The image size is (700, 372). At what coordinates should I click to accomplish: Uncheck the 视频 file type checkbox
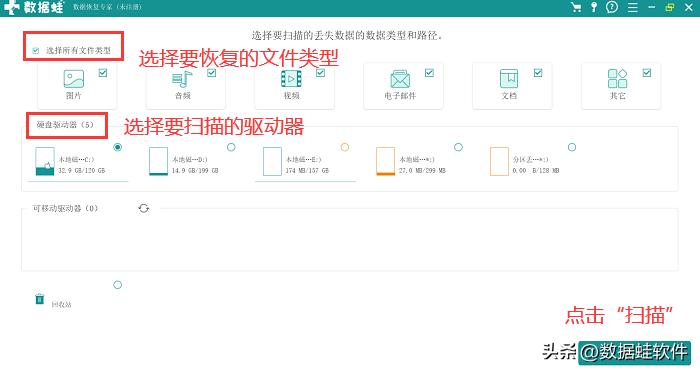[x=321, y=73]
